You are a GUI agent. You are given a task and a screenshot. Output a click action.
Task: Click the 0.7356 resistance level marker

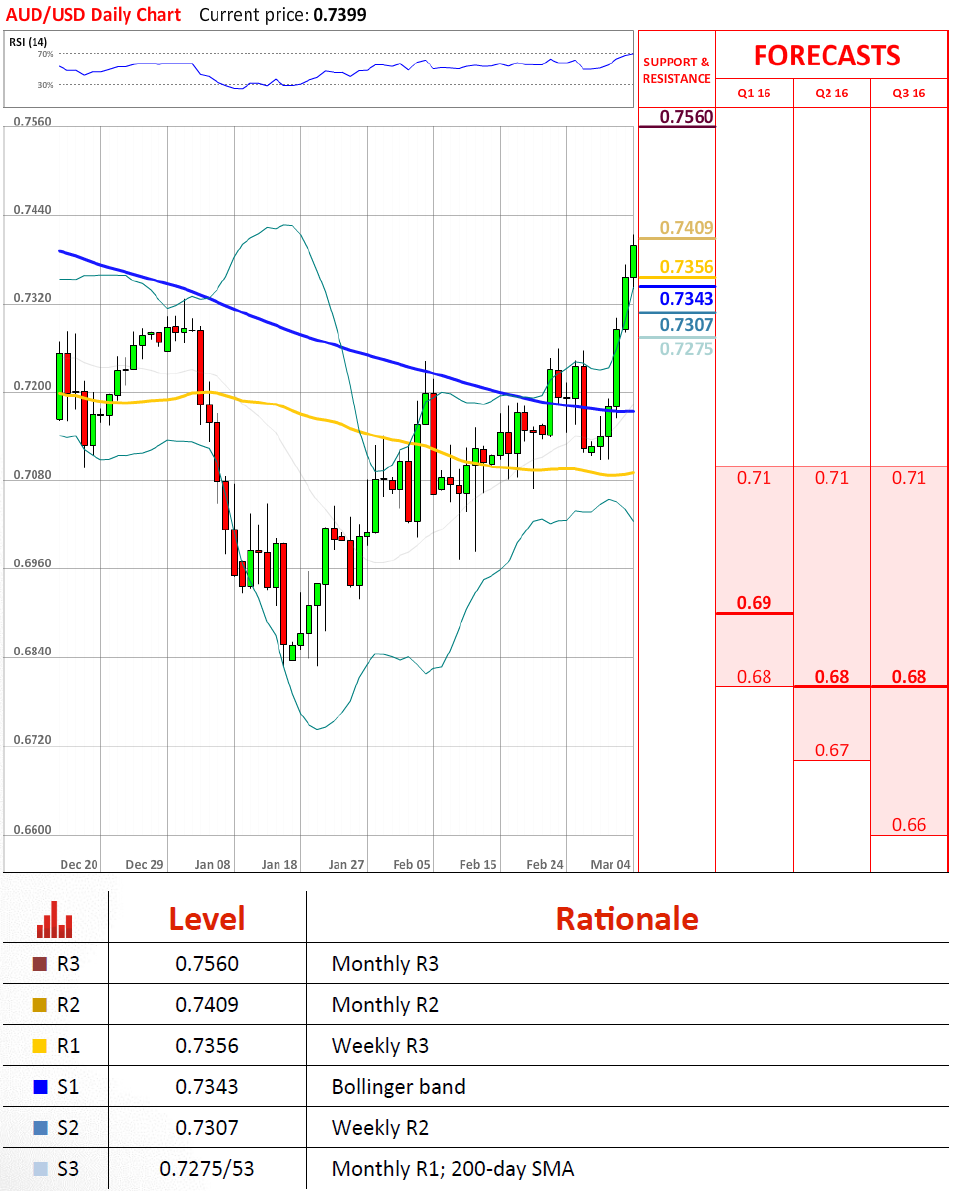click(686, 267)
